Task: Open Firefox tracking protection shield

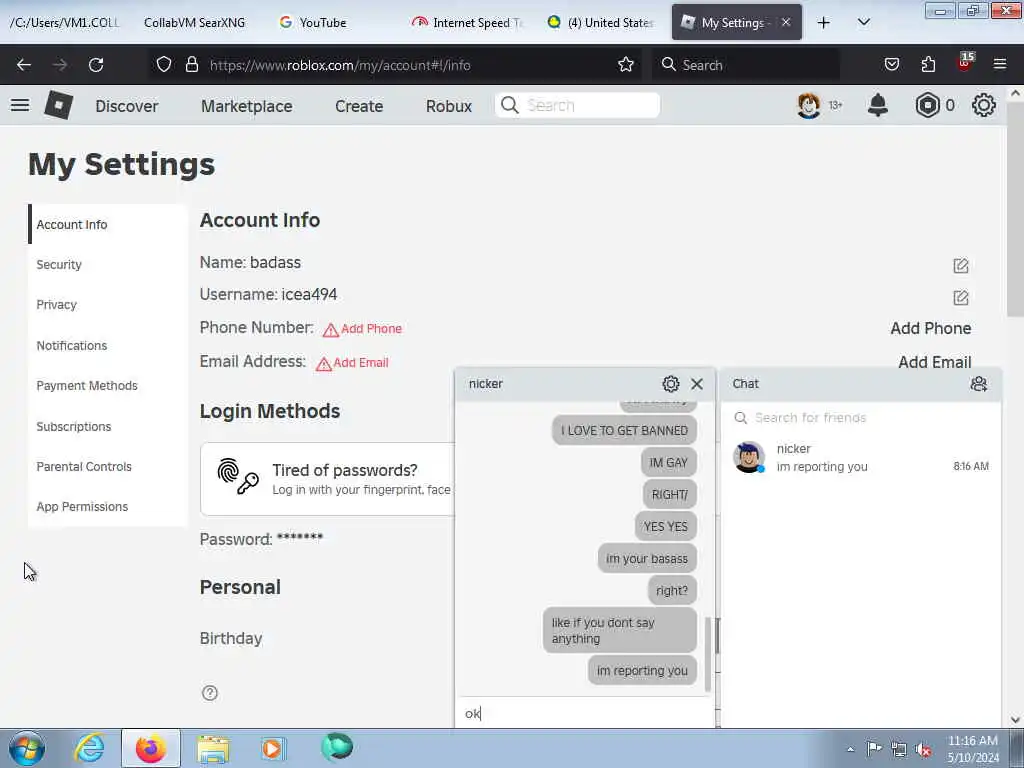Action: pyautogui.click(x=164, y=65)
